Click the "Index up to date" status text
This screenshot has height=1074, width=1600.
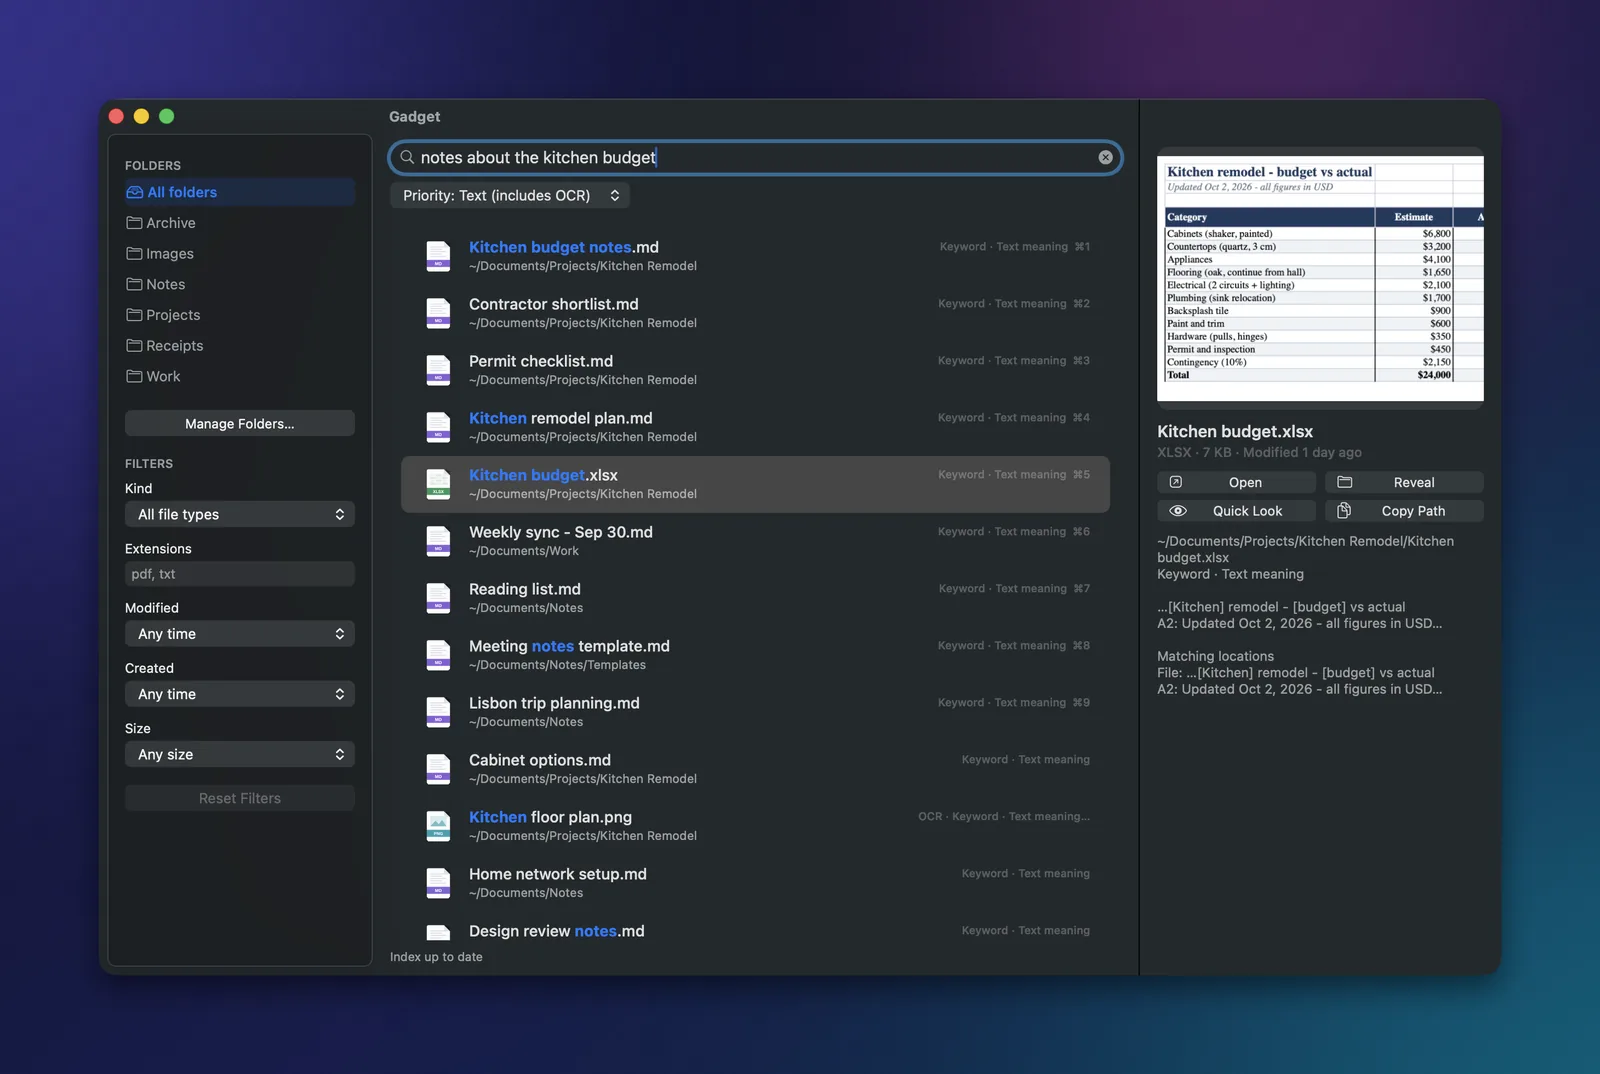point(436,957)
